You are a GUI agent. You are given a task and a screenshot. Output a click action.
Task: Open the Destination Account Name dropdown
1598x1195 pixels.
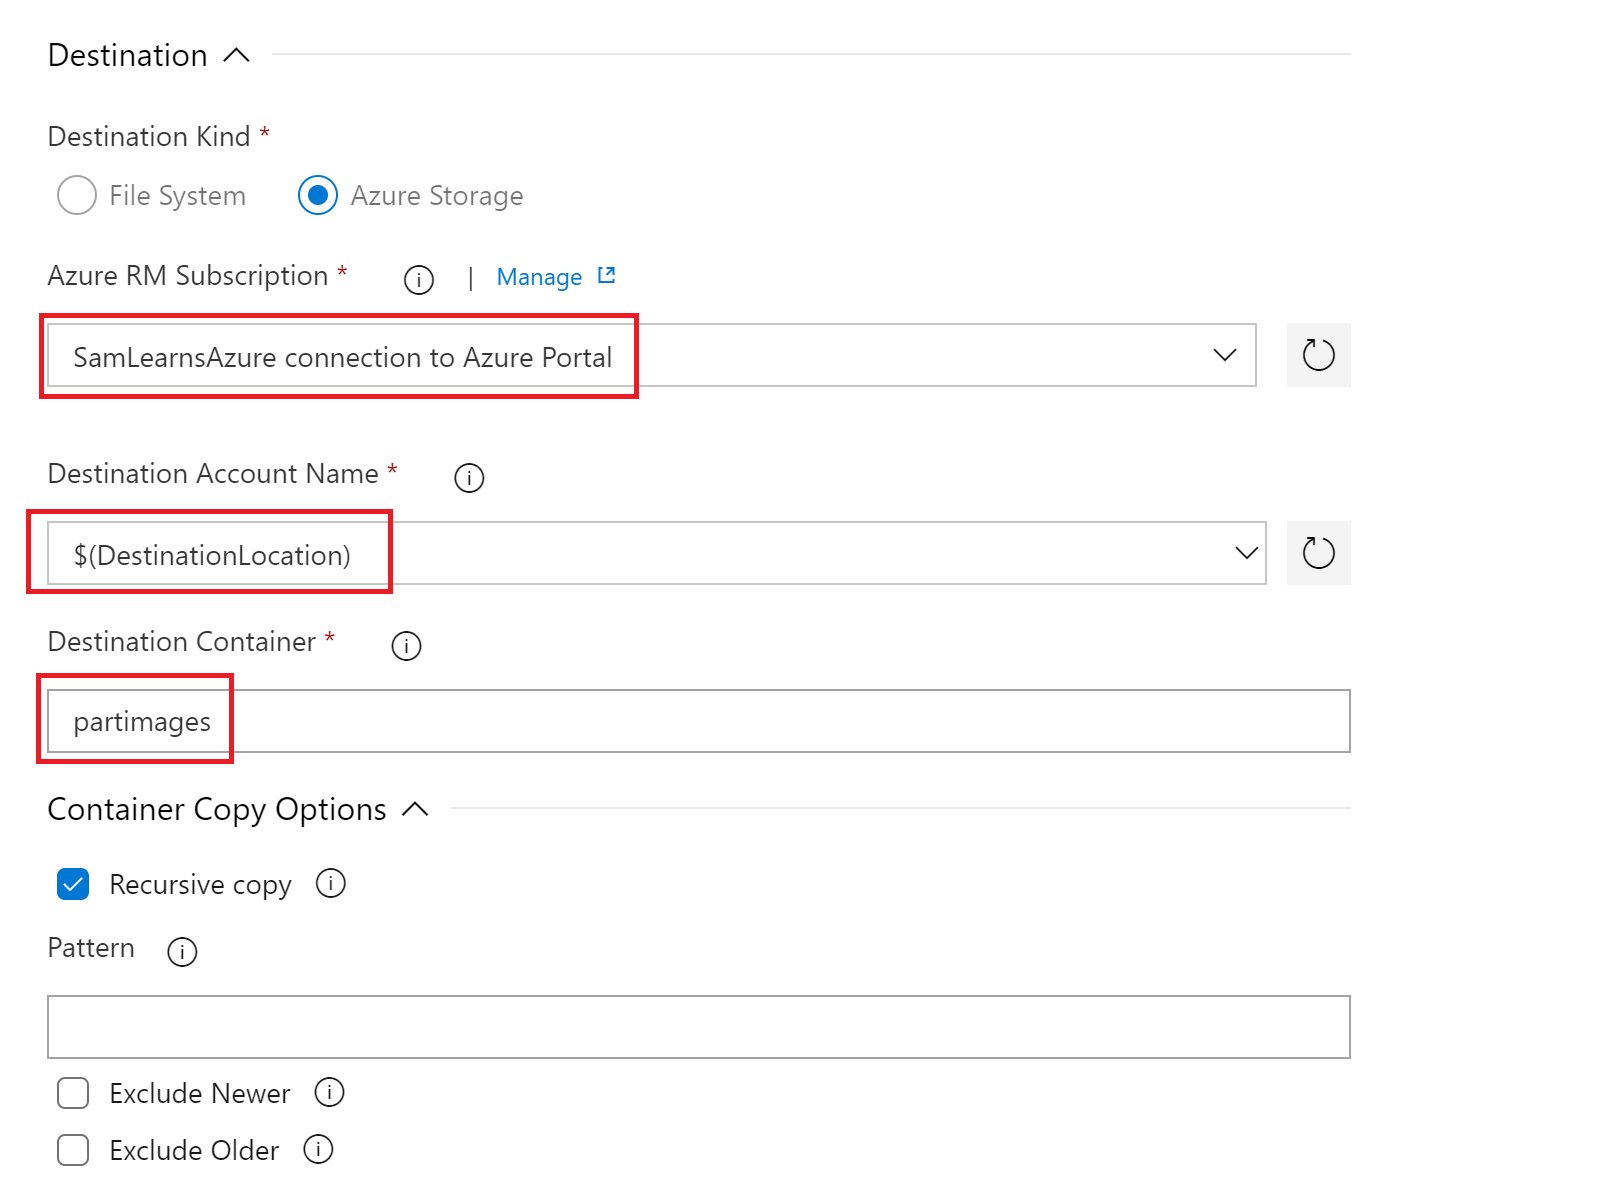point(1246,553)
